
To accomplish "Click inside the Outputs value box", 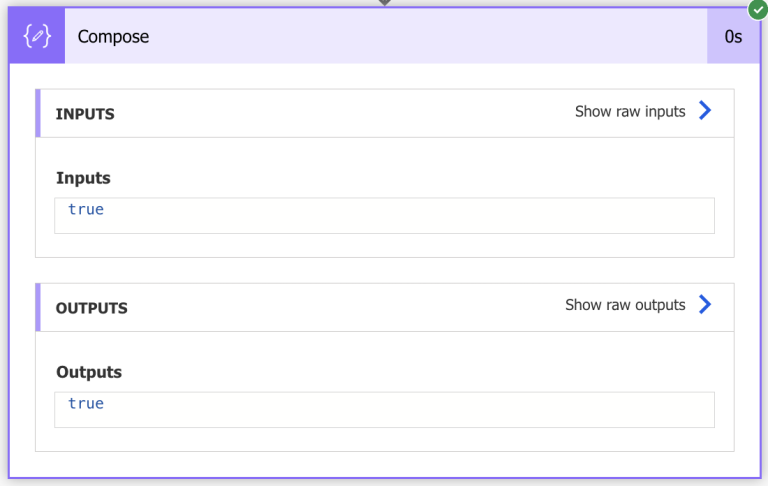I will point(400,409).
